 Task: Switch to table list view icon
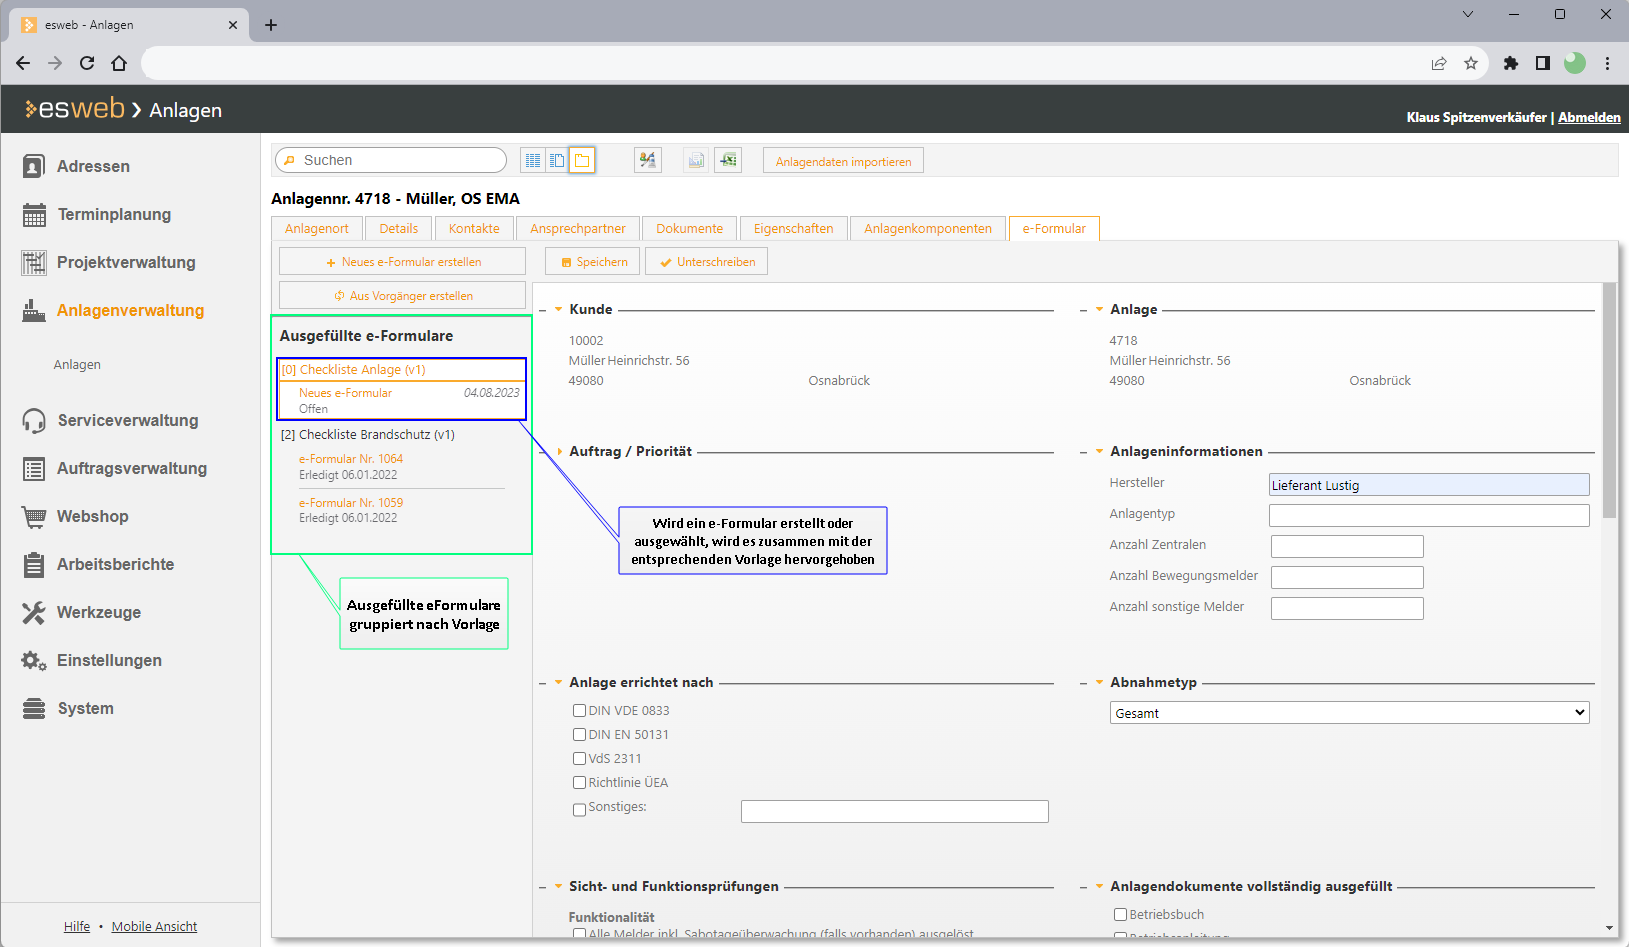click(x=533, y=160)
